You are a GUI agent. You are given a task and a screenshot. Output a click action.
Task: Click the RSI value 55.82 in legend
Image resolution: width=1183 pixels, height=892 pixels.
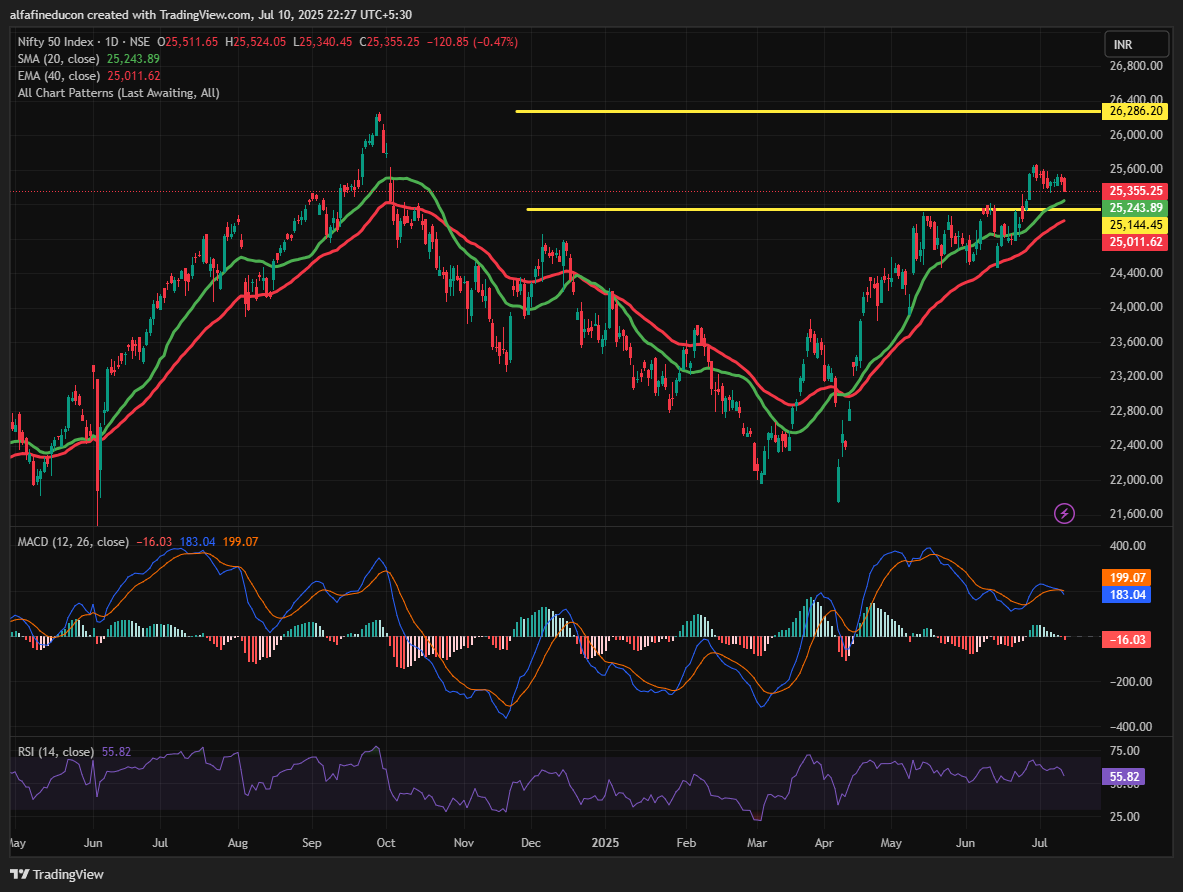(116, 752)
